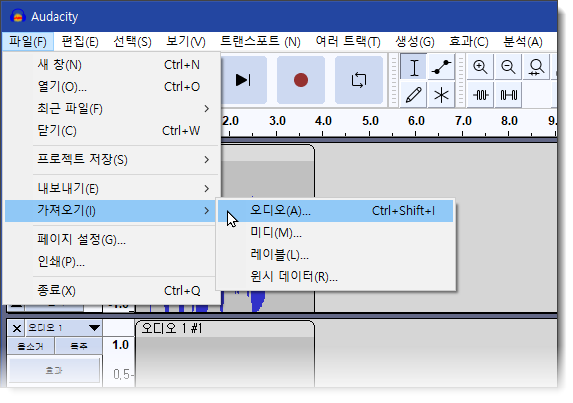The width and height of the screenshot is (573, 403).
Task: Open the 분석(A) menu
Action: tap(523, 42)
